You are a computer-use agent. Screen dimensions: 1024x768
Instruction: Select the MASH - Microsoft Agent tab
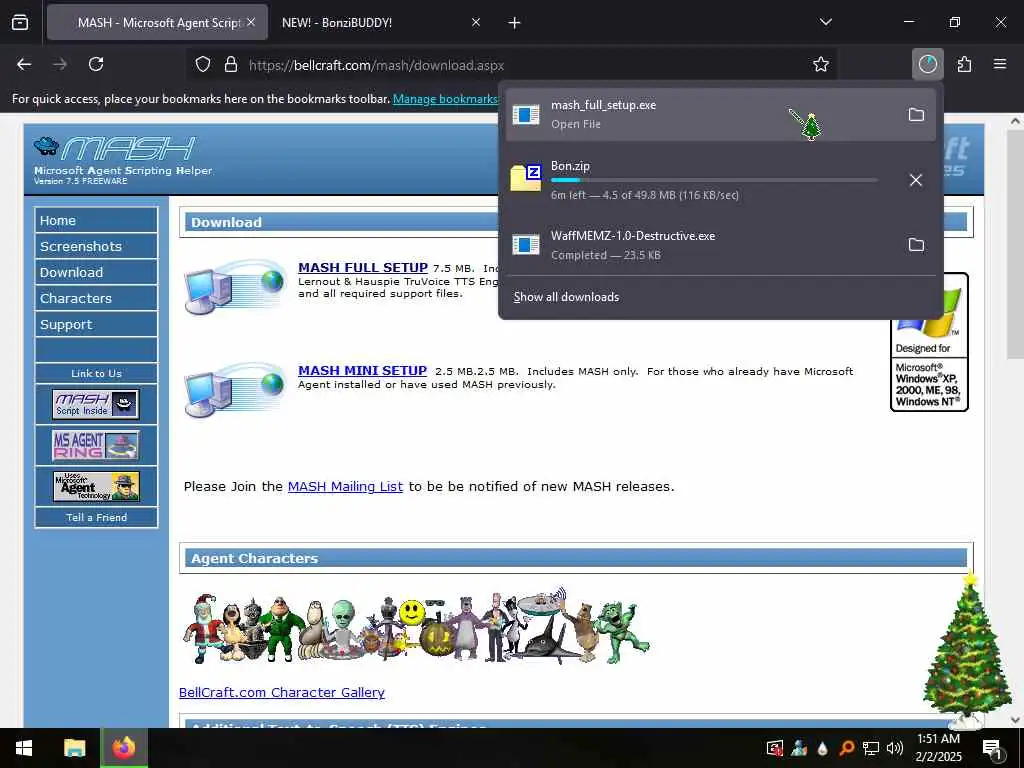tap(157, 22)
